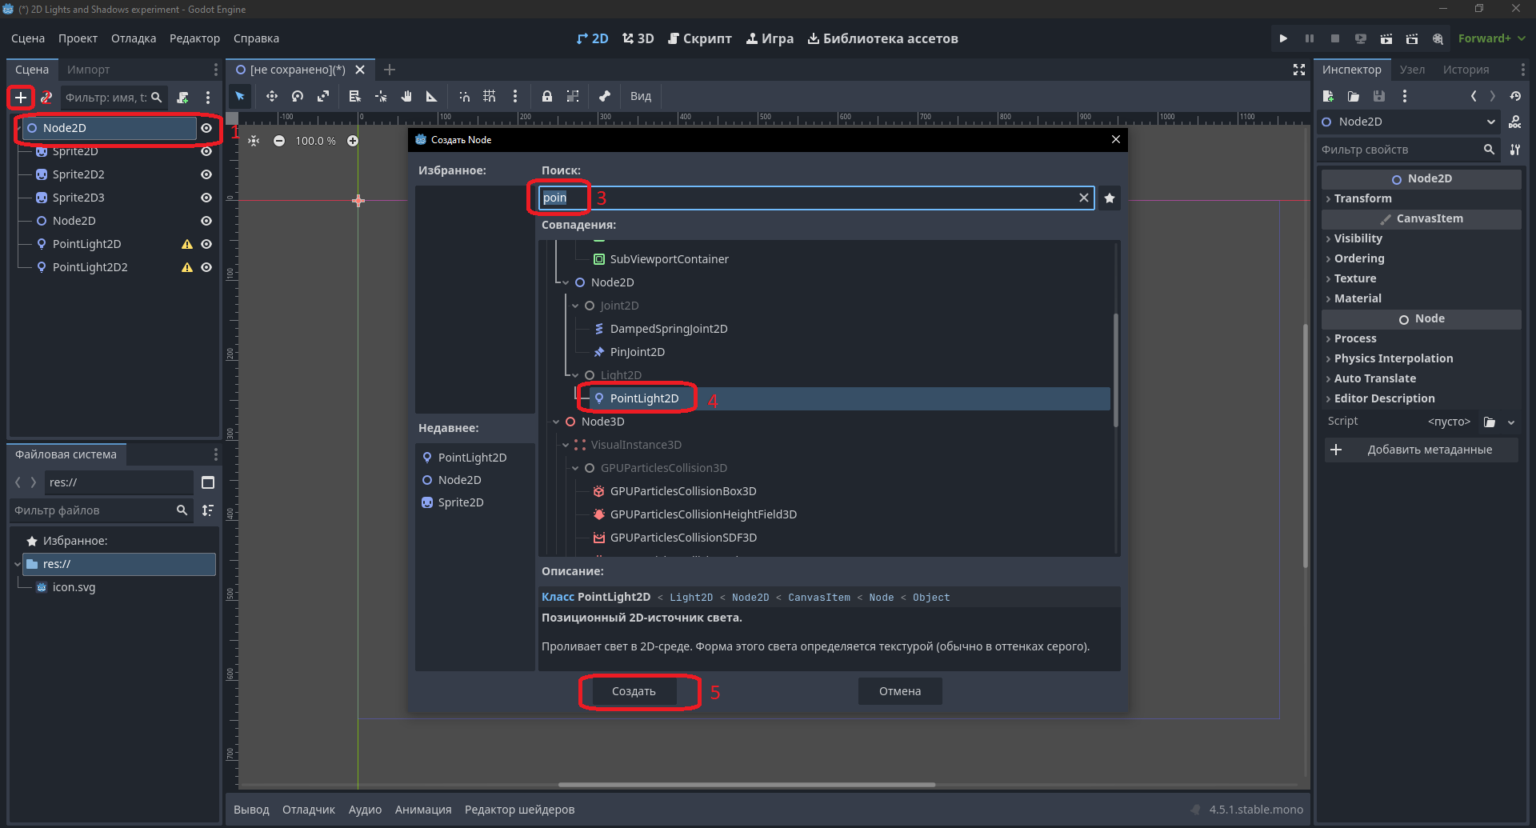
Task: Open the Вид viewport menu button
Action: [x=641, y=96]
